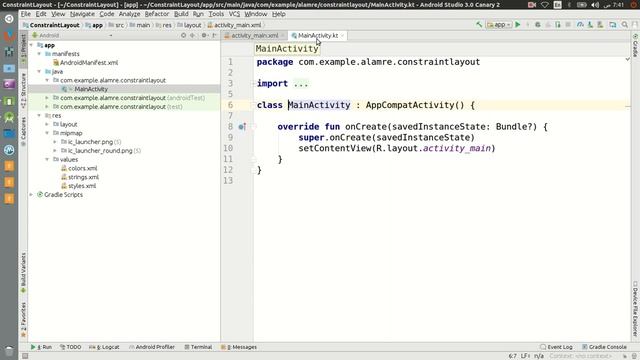Click activity_main.xml breadcrumb
Screen dimensions: 640x360
click(234, 25)
